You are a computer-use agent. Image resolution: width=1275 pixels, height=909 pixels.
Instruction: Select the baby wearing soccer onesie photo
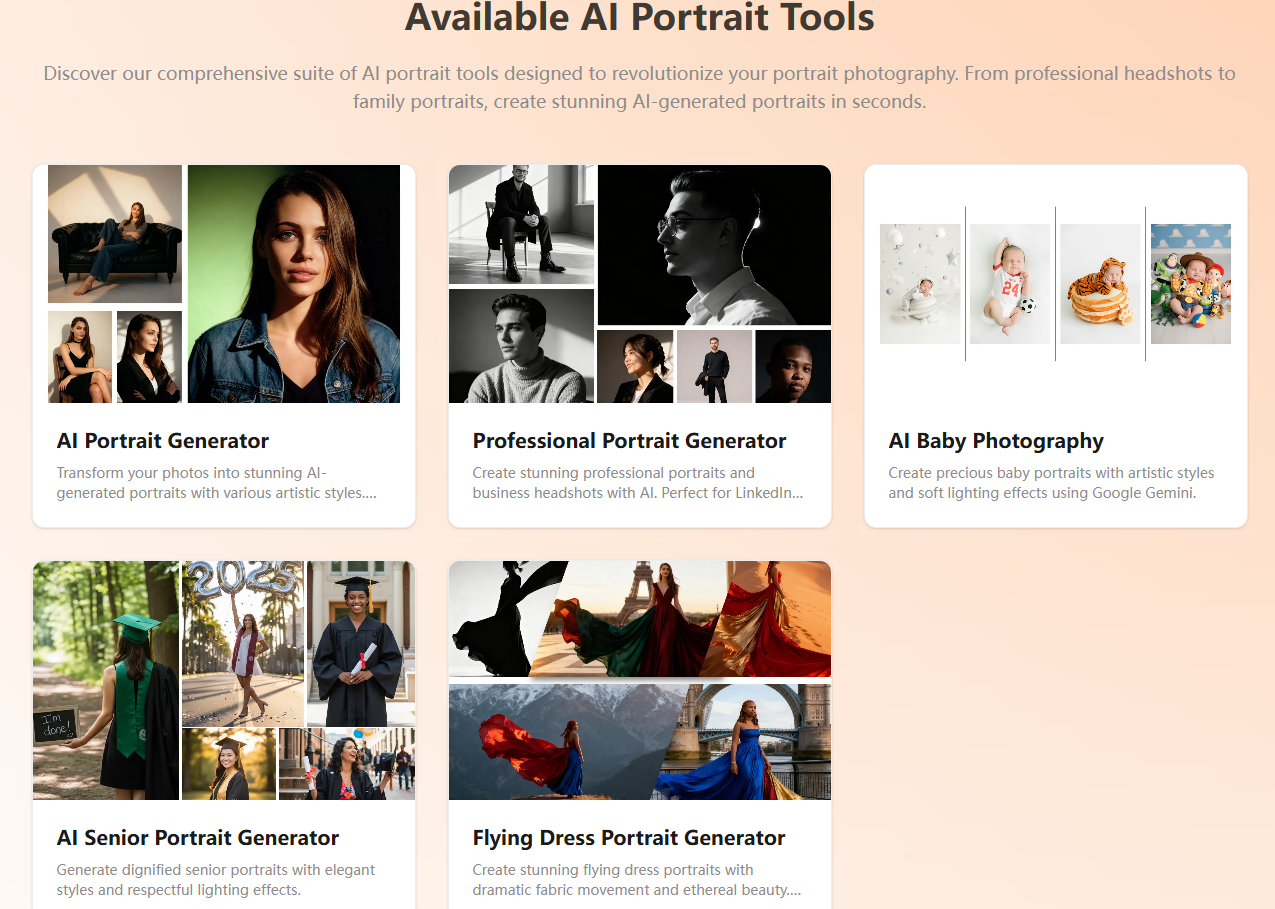[1010, 283]
